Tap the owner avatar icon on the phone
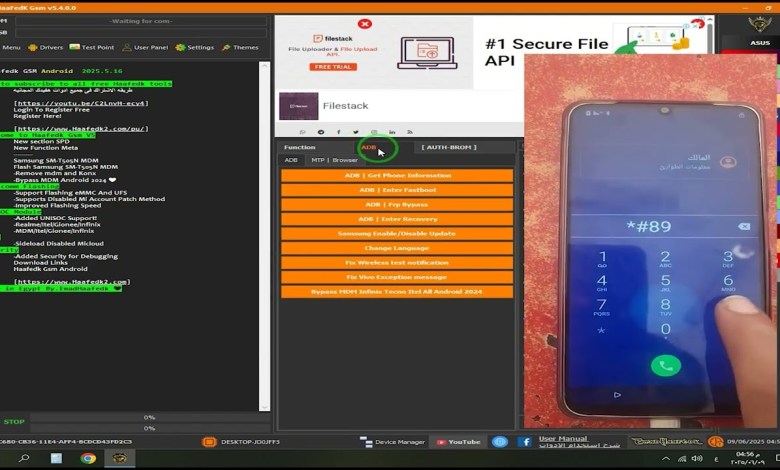The height and width of the screenshot is (470, 780). 728,162
